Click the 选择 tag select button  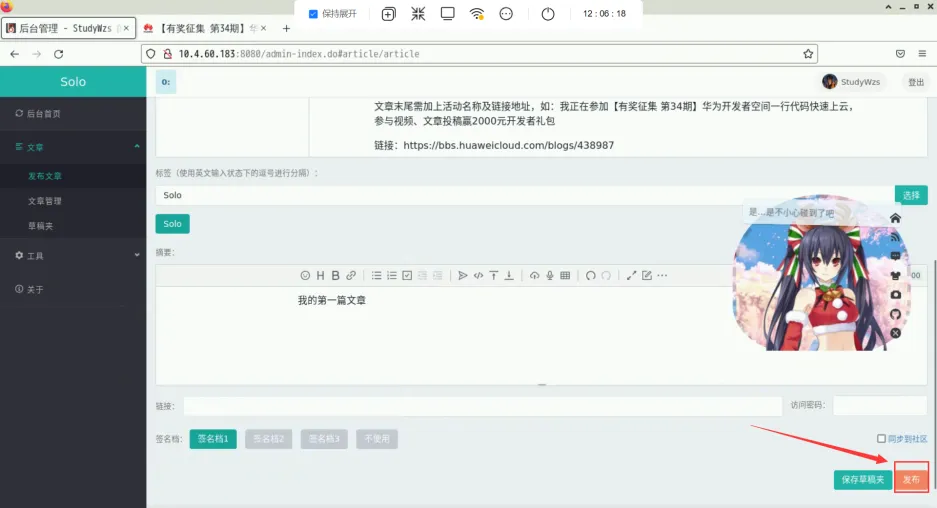click(911, 195)
